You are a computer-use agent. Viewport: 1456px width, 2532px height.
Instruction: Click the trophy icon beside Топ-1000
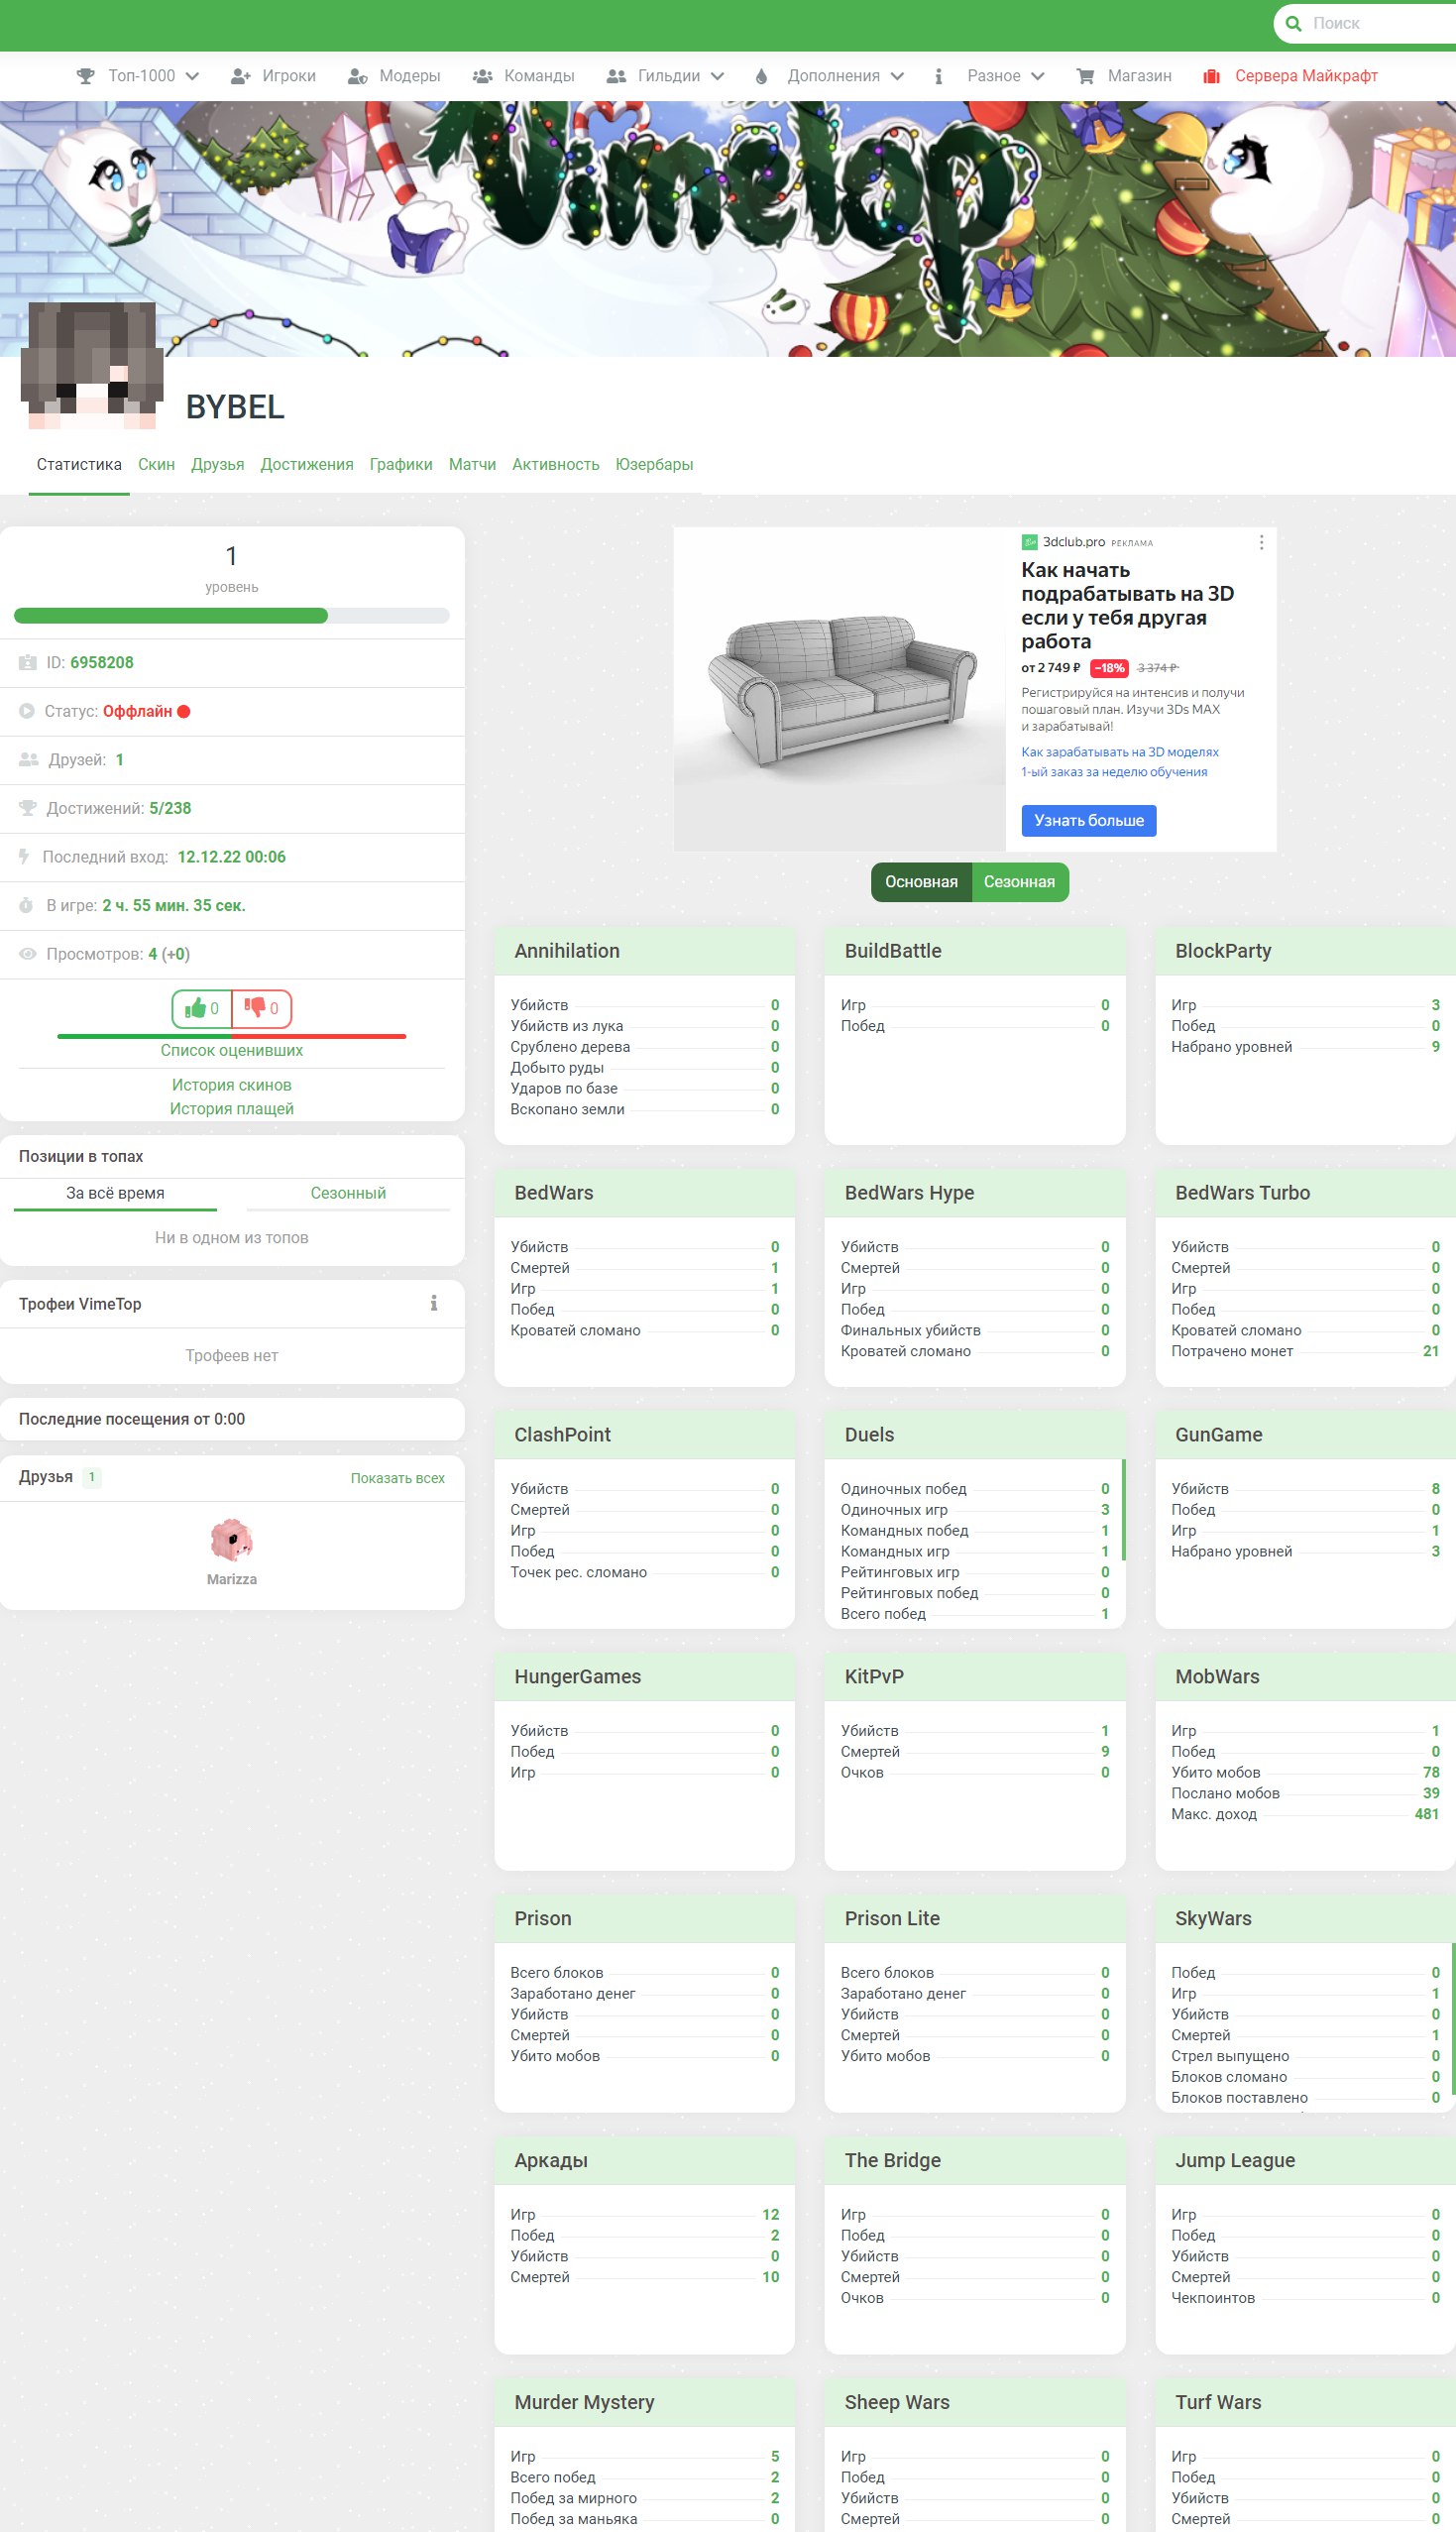tap(86, 76)
